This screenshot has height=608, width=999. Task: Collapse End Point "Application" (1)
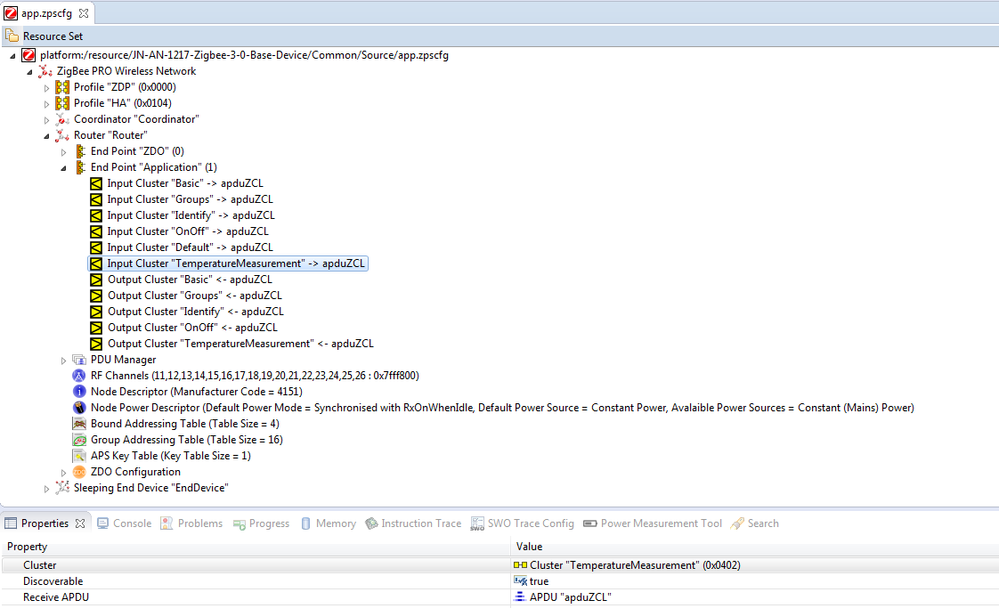(63, 168)
